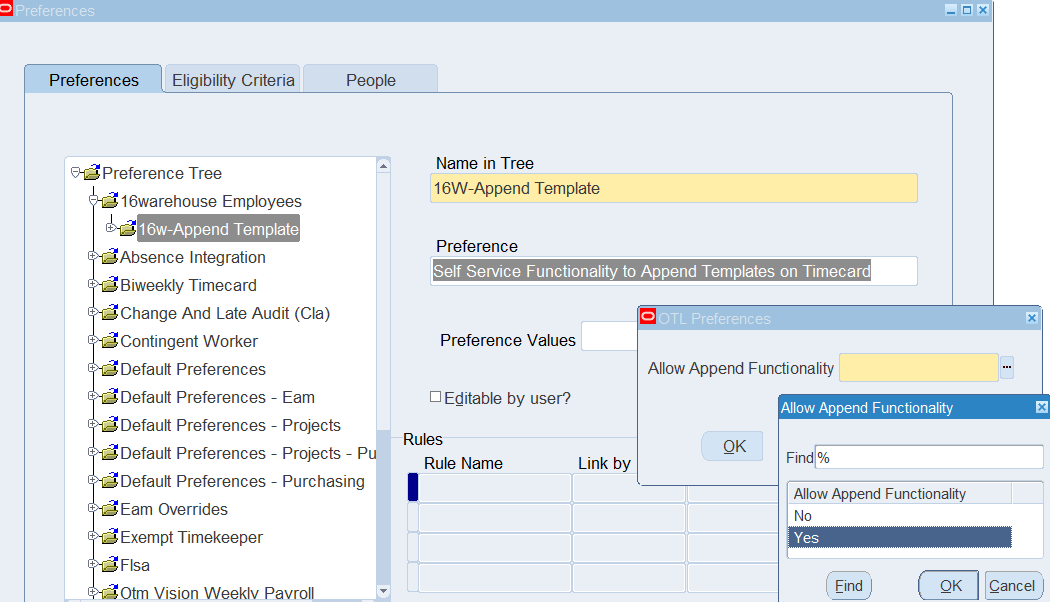Screen dimensions: 1050x602
Task: Open the Allow Append Functionality list-of-values button
Action: tap(1007, 368)
